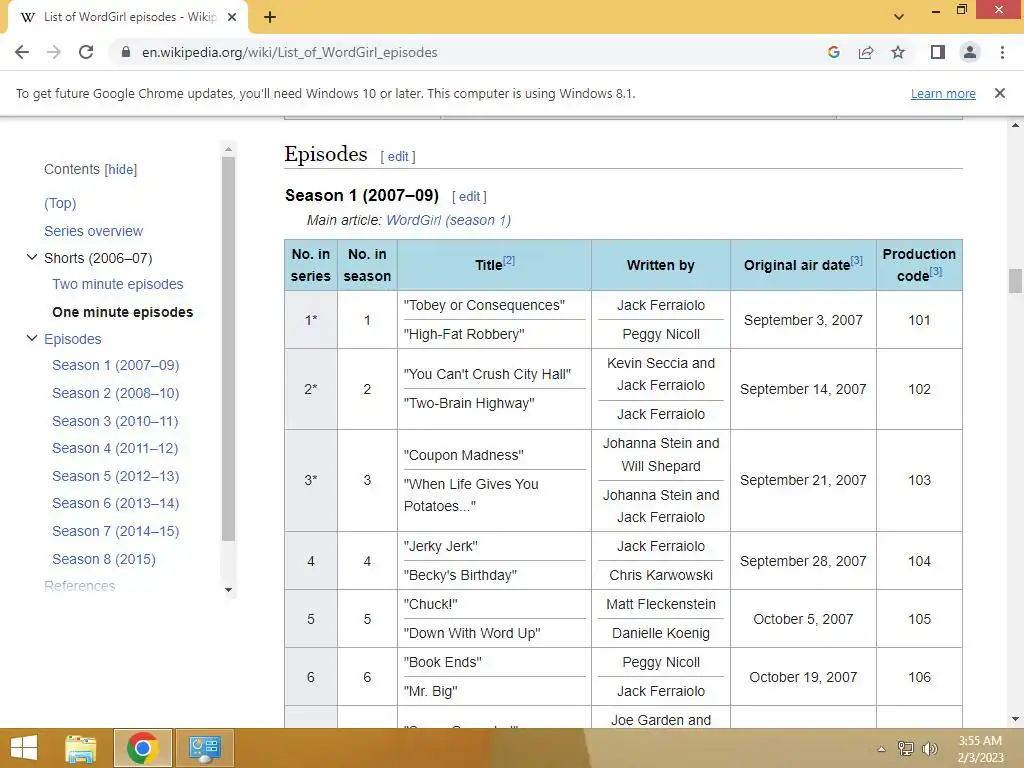Select One minute episodes in contents
The width and height of the screenshot is (1024, 768).
click(x=123, y=312)
